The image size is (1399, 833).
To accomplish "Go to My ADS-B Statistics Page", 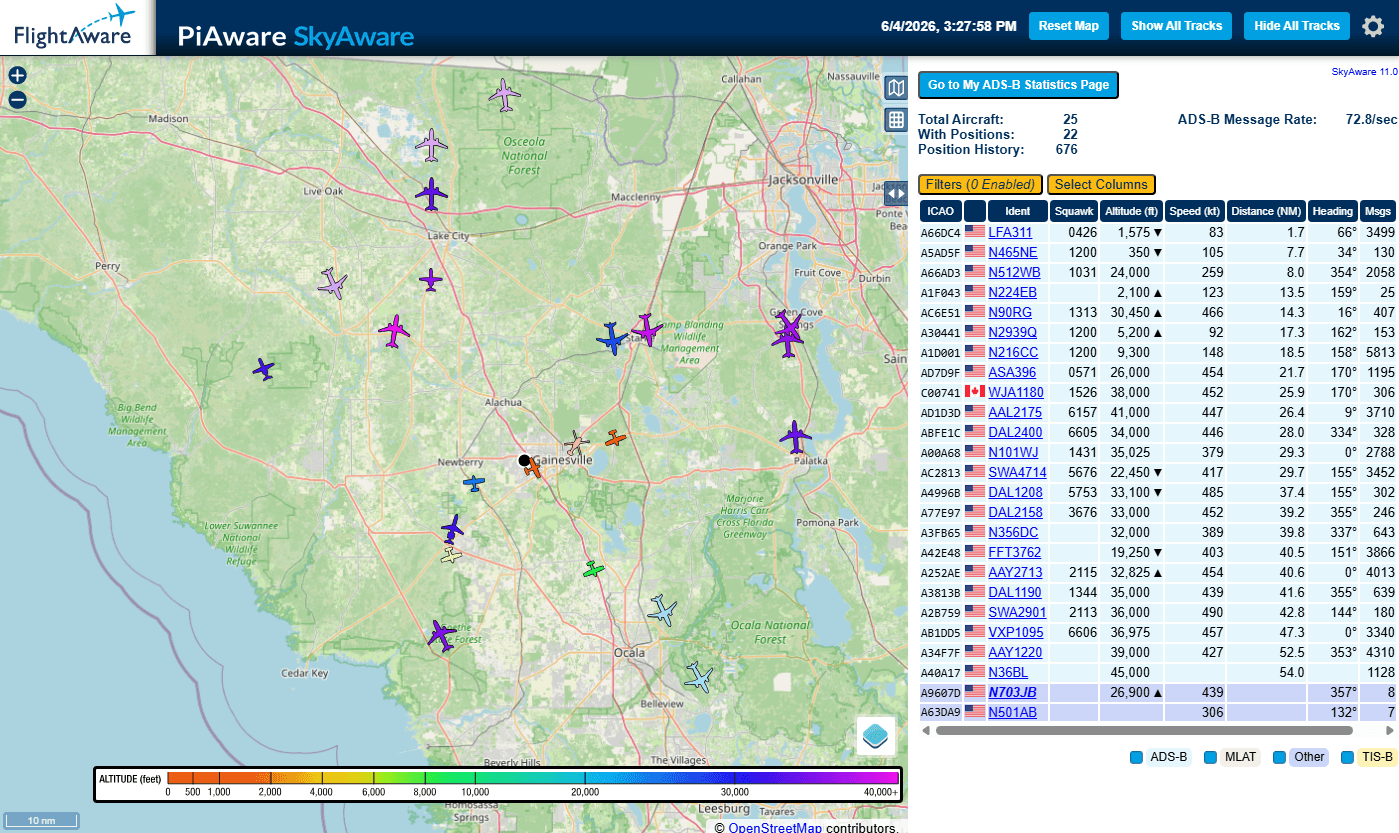I will [x=1018, y=85].
